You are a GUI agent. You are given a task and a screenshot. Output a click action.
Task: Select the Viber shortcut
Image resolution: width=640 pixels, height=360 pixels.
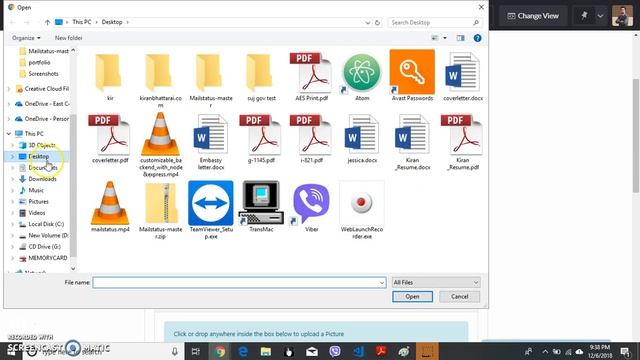[312, 207]
